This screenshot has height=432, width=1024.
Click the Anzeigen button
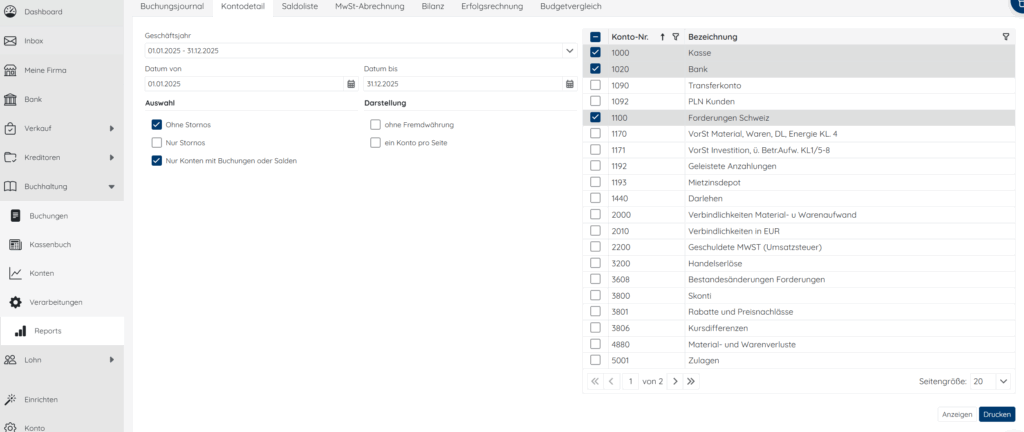click(957, 414)
